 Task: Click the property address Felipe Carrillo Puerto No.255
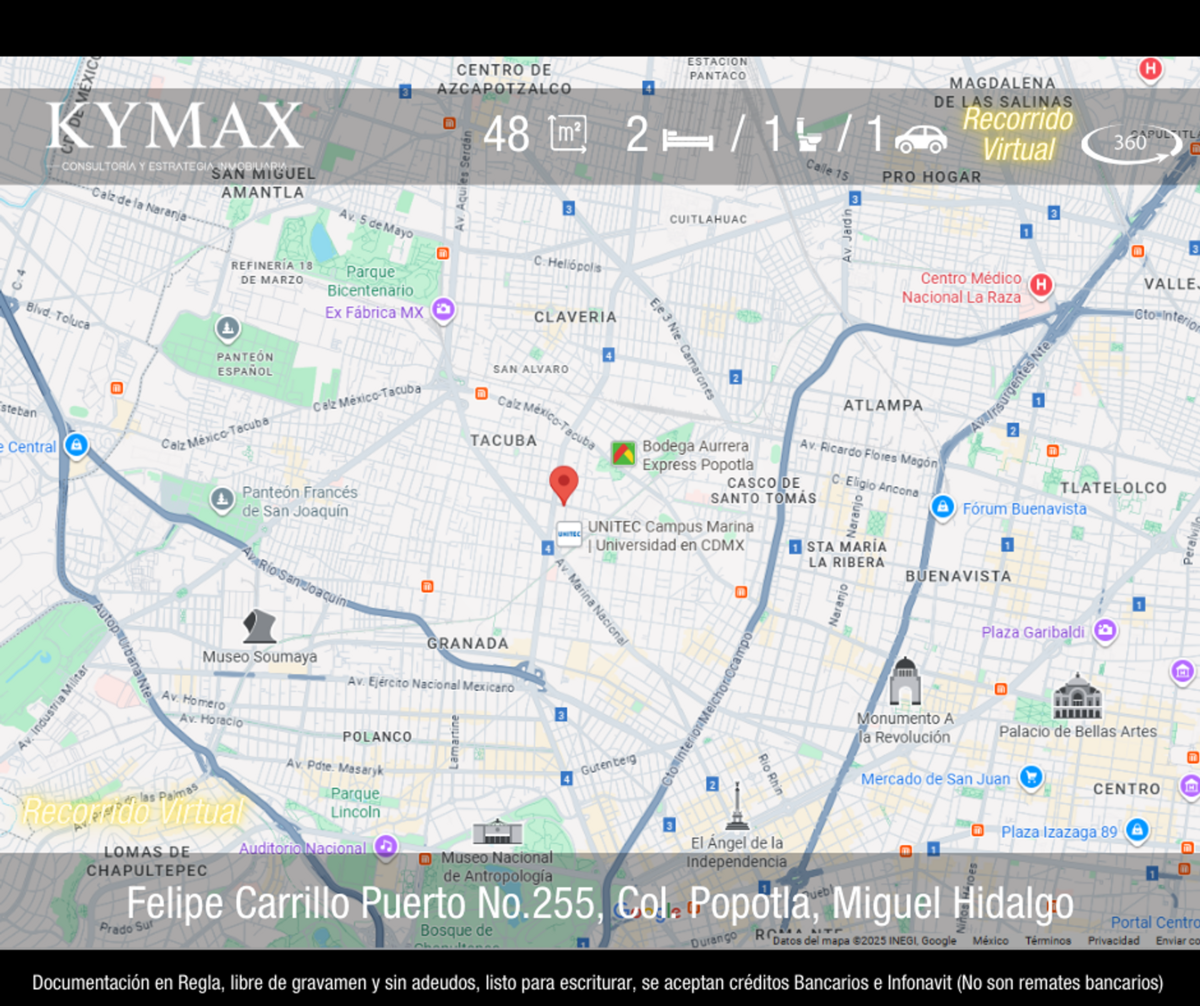(x=600, y=904)
